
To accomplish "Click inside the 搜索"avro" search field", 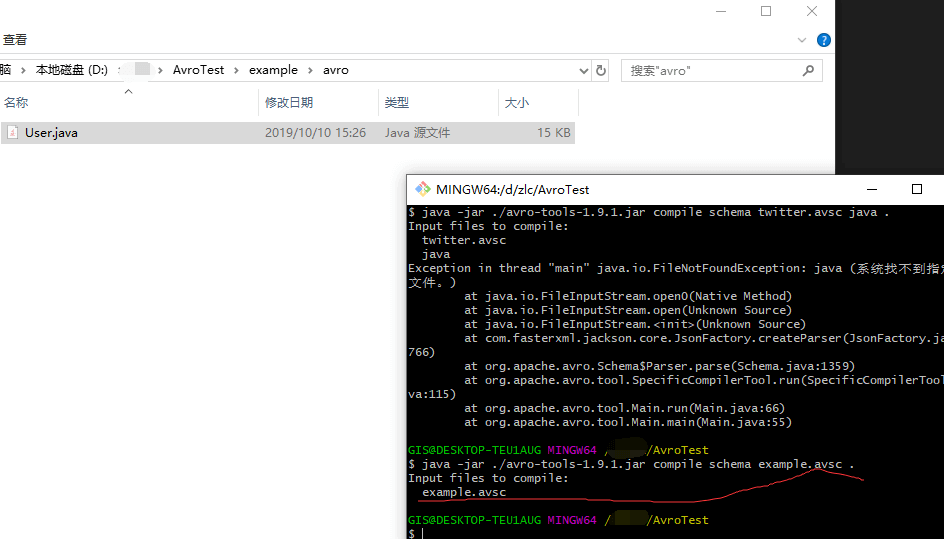I will (x=712, y=71).
